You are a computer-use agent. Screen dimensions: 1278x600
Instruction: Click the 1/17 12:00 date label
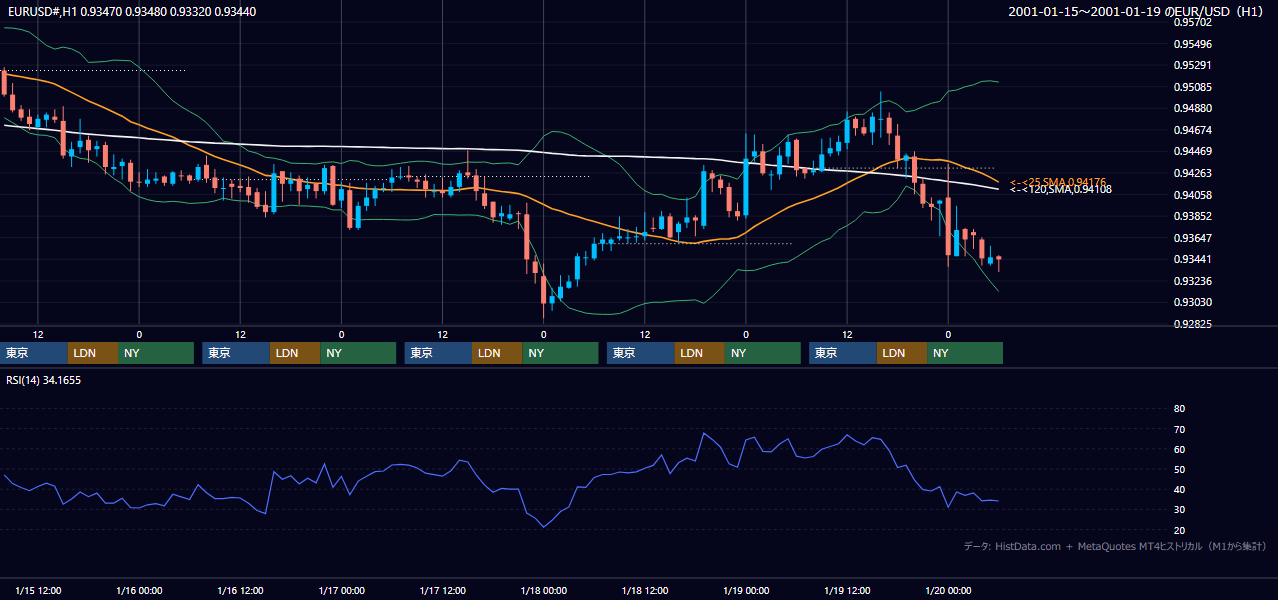pos(443,591)
